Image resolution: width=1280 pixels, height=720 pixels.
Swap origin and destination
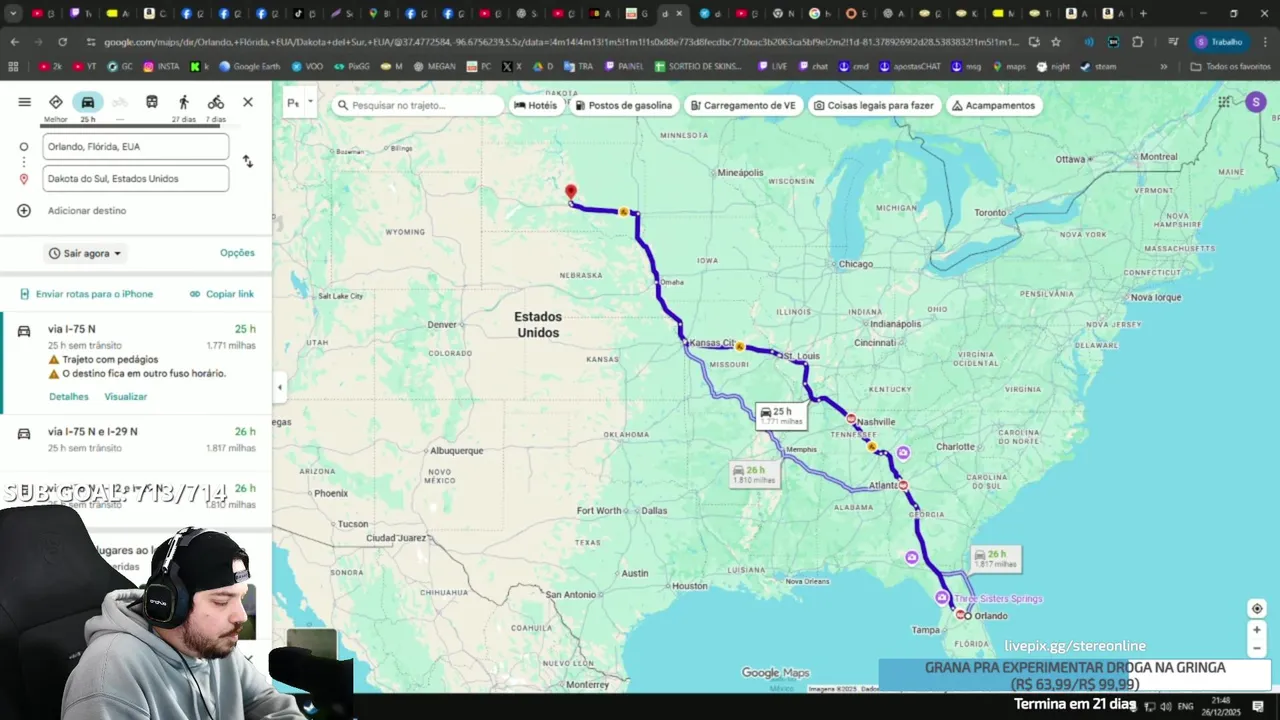[248, 161]
